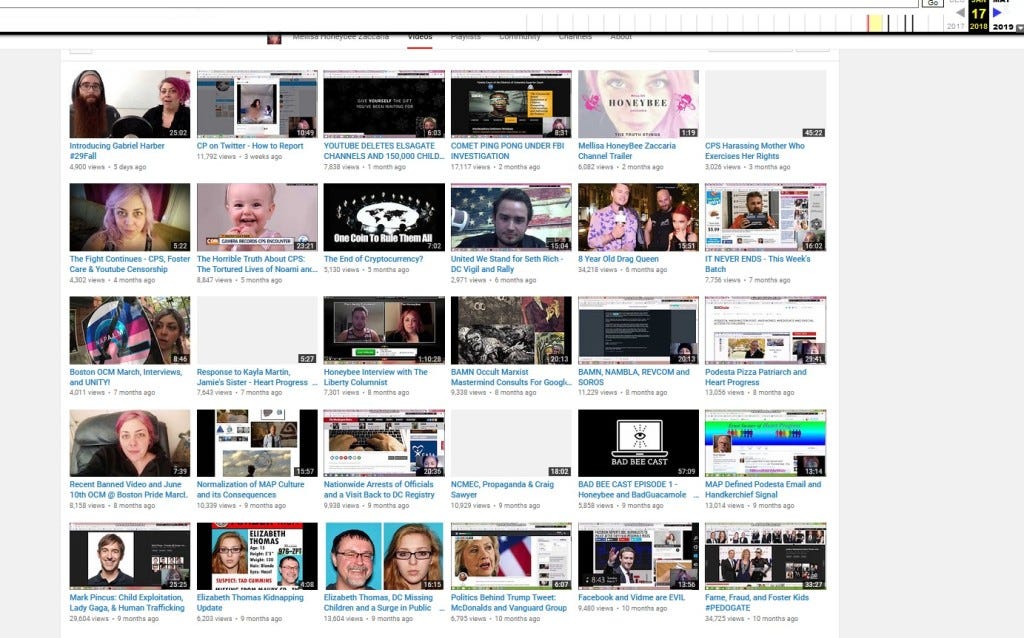Click the yellow highlighted section of the capture timeline
The width and height of the screenshot is (1024, 638).
874,23
